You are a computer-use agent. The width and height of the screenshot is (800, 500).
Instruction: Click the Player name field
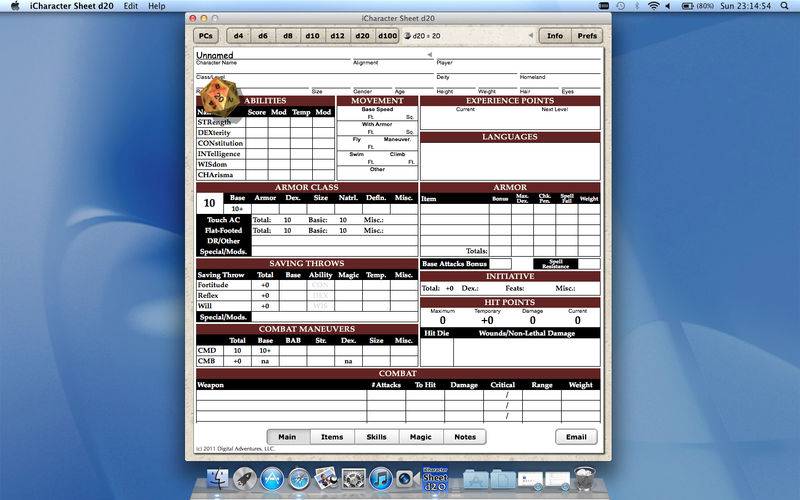[x=518, y=54]
